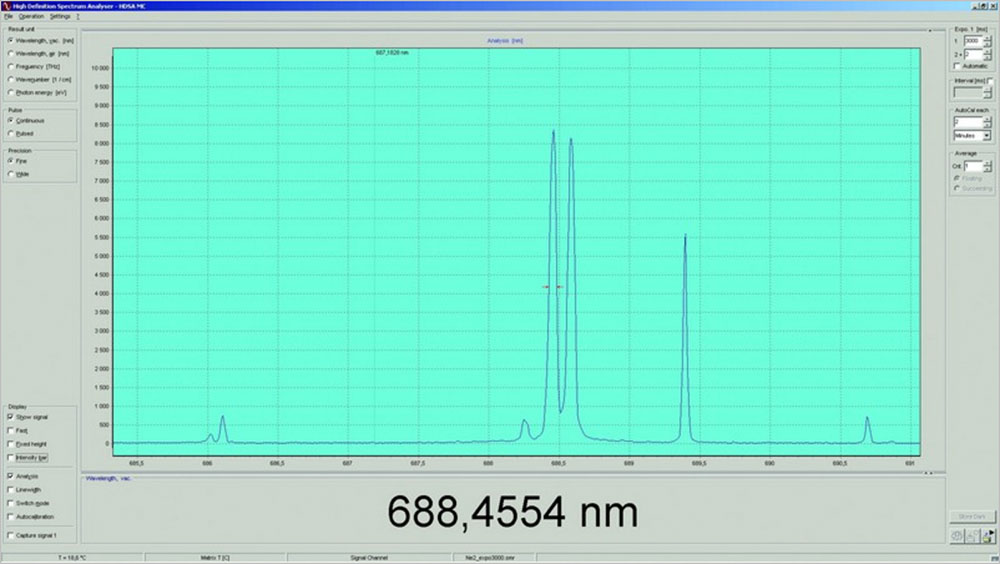Open the Settings menu
The width and height of the screenshot is (1000, 564).
pos(60,17)
